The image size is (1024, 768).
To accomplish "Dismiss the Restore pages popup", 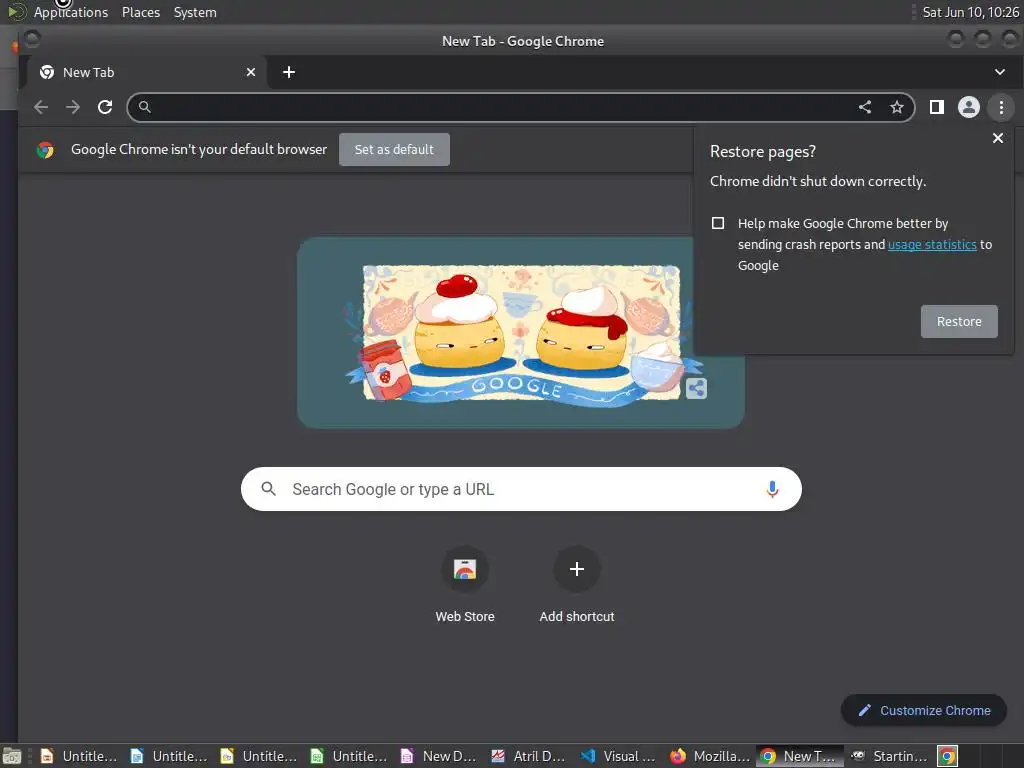I will 998,138.
